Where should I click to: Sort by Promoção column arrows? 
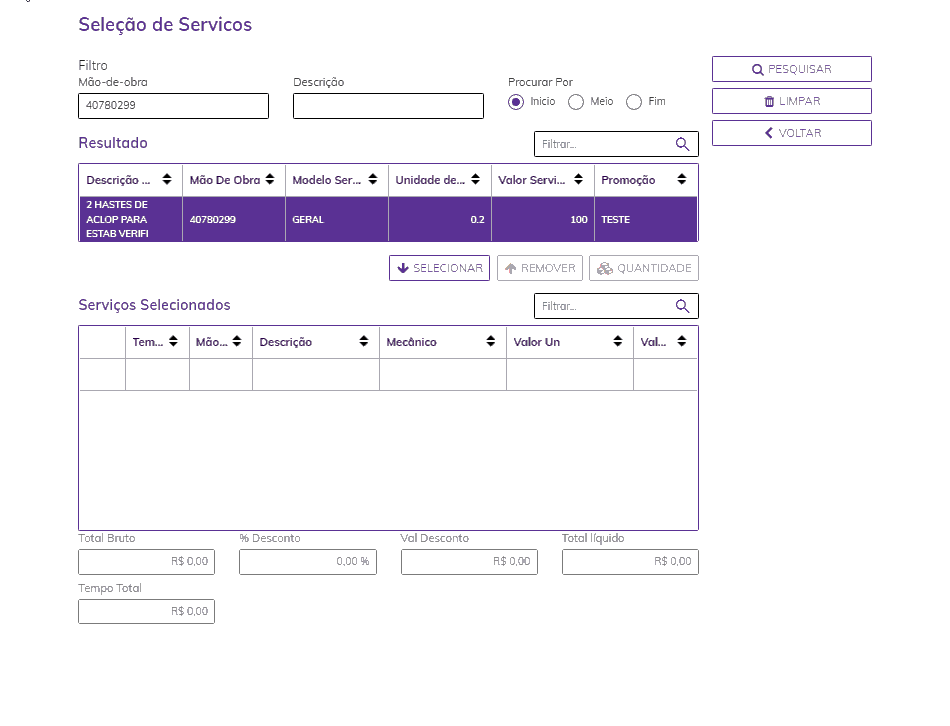(682, 179)
